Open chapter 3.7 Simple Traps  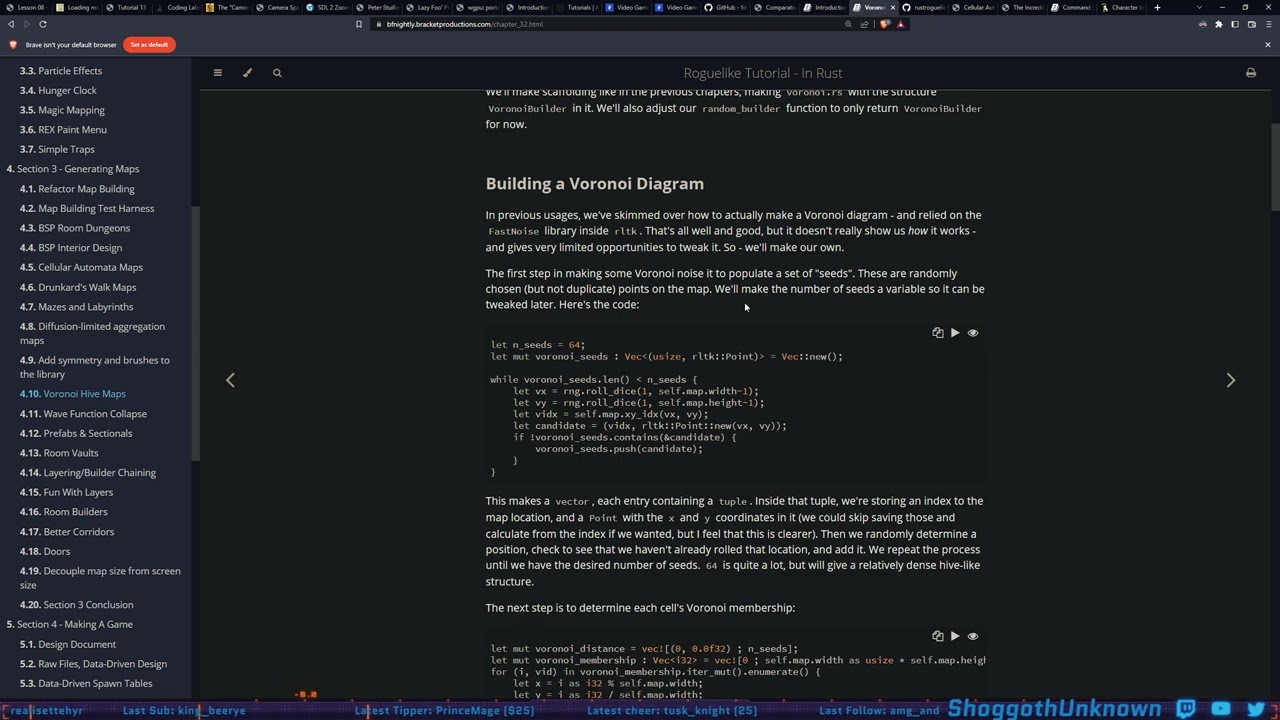pyautogui.click(x=57, y=149)
